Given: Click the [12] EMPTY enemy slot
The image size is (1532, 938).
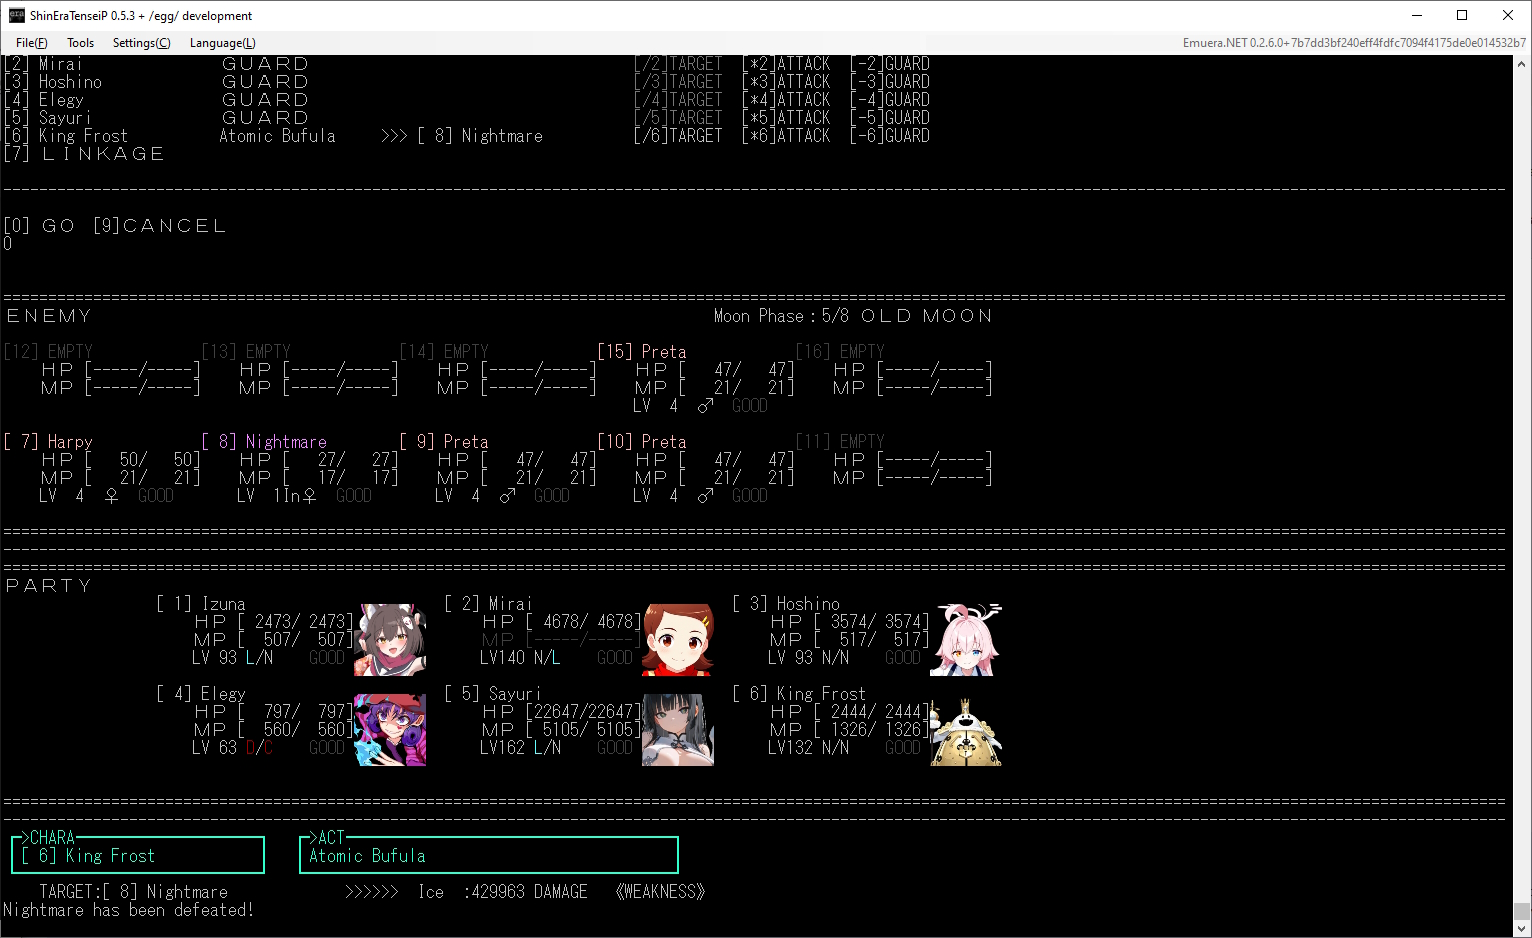Looking at the screenshot, I should click(x=48, y=352).
